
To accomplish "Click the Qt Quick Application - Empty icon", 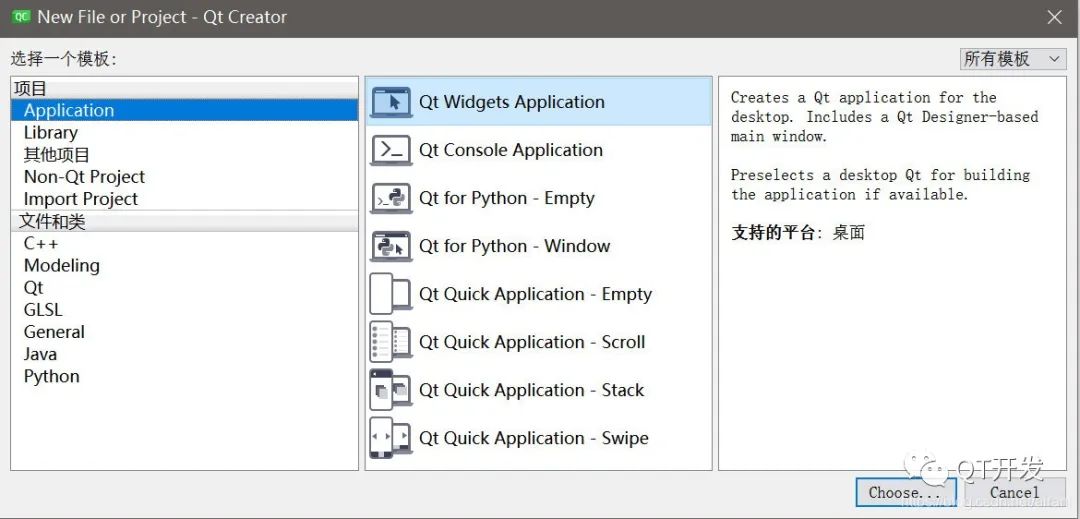I will pos(391,294).
